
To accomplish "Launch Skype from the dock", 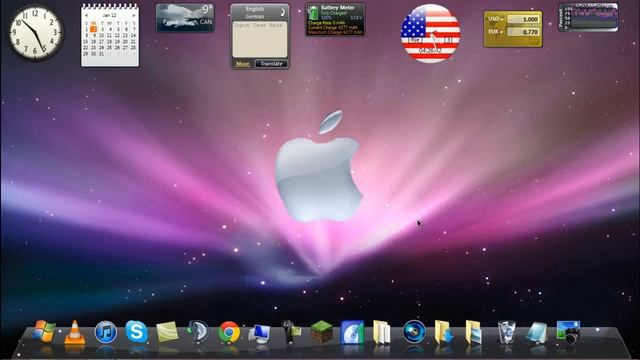I will pos(137,331).
